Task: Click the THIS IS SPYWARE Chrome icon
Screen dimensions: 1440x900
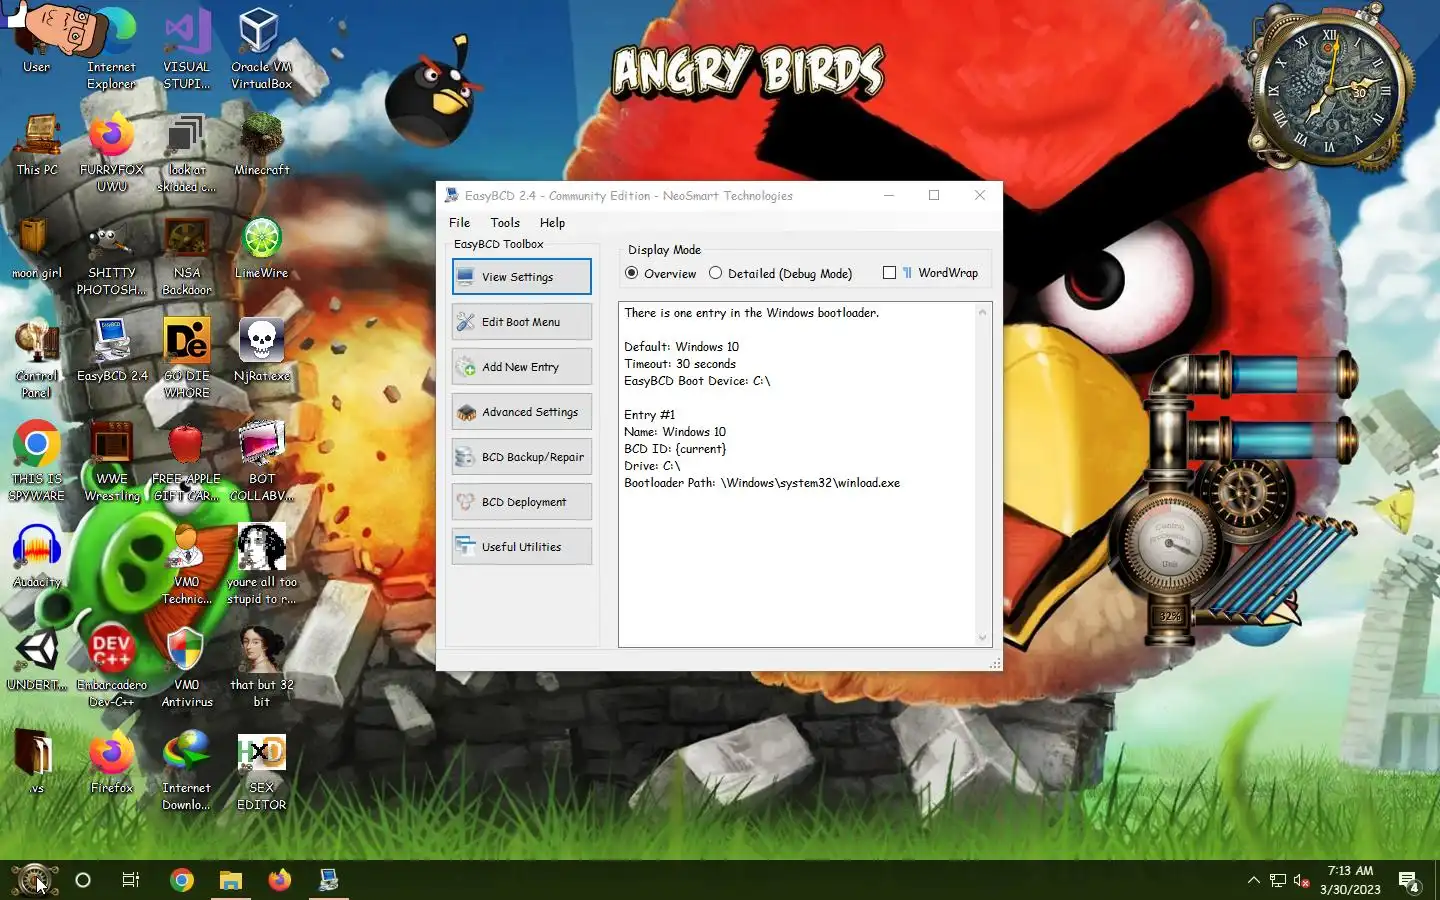Action: point(37,462)
